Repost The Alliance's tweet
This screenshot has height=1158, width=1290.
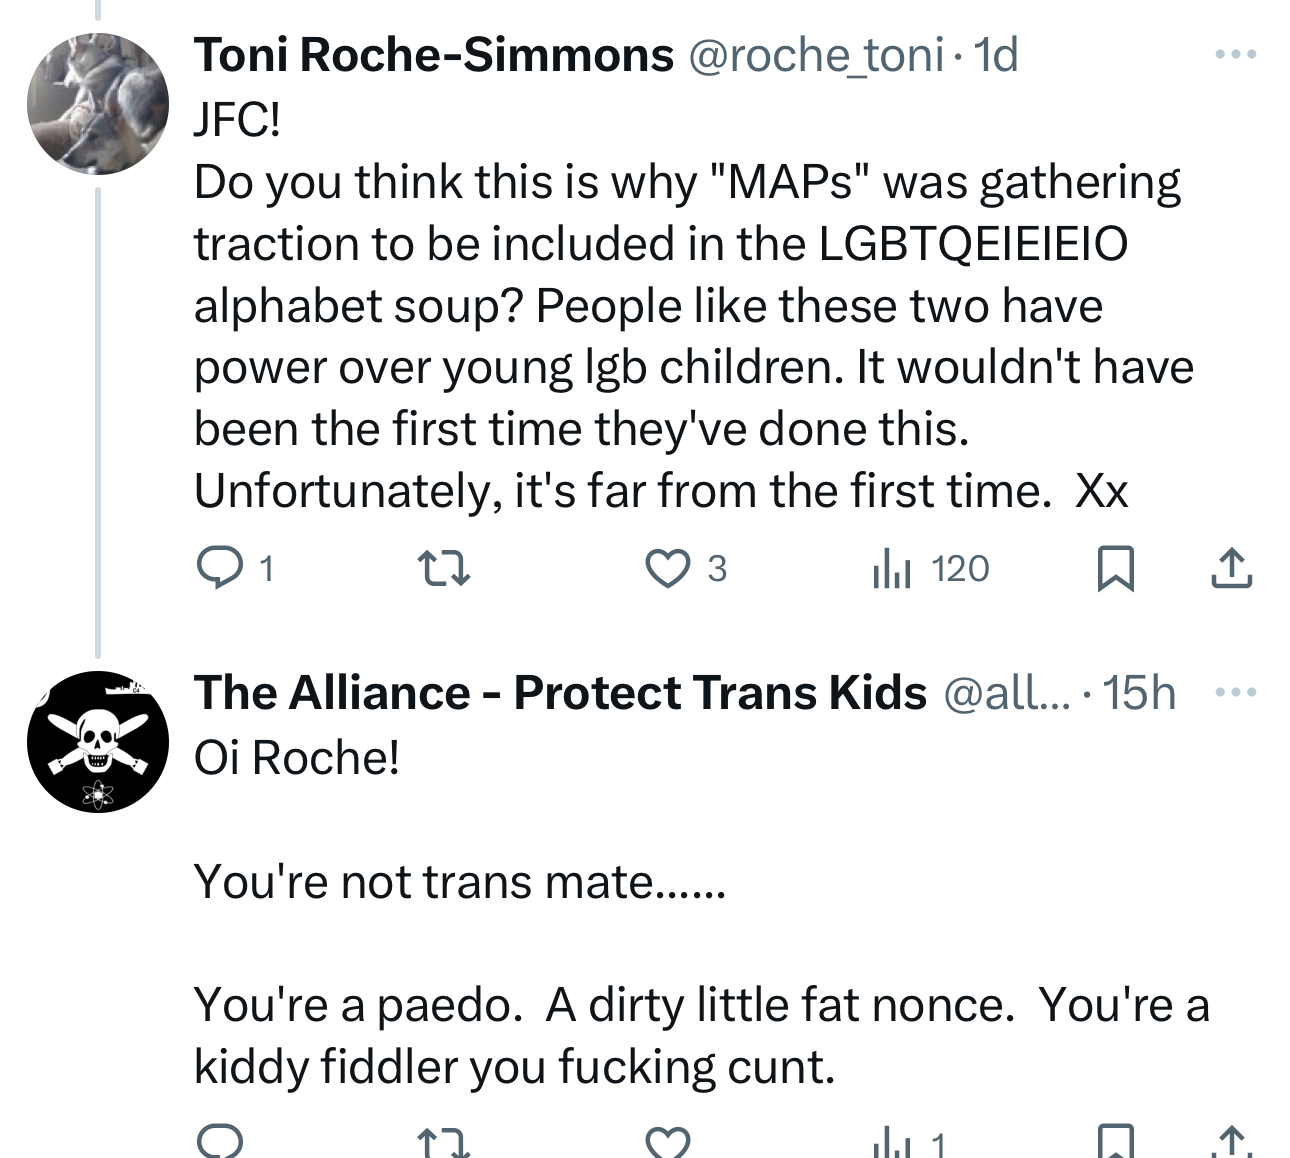[443, 1142]
